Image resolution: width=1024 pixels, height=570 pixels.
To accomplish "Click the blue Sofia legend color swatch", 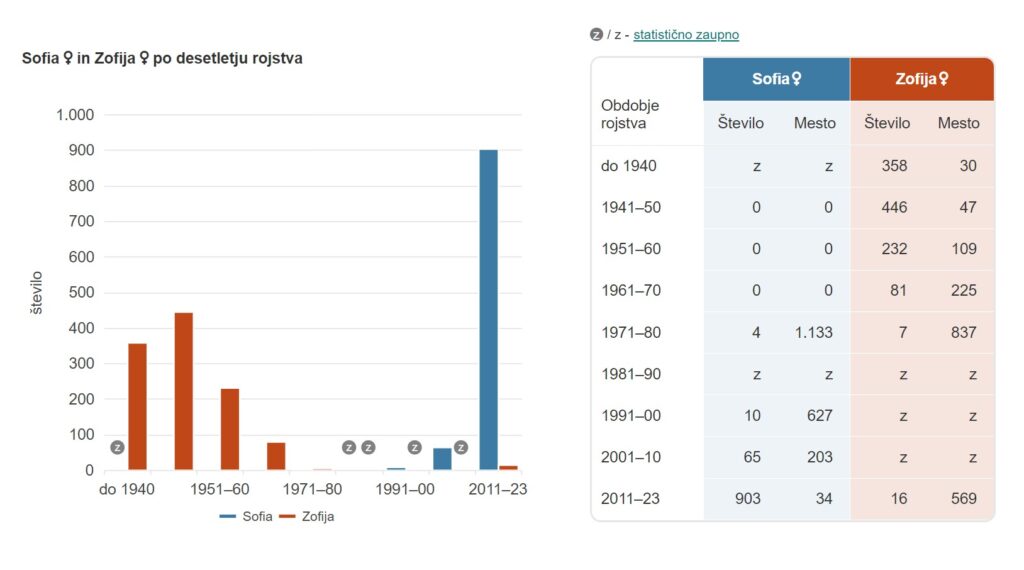I will (x=228, y=516).
